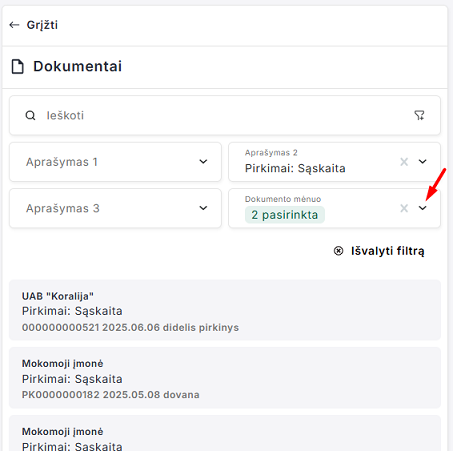Click the back arrow icon beside Grįžti

coord(14,25)
